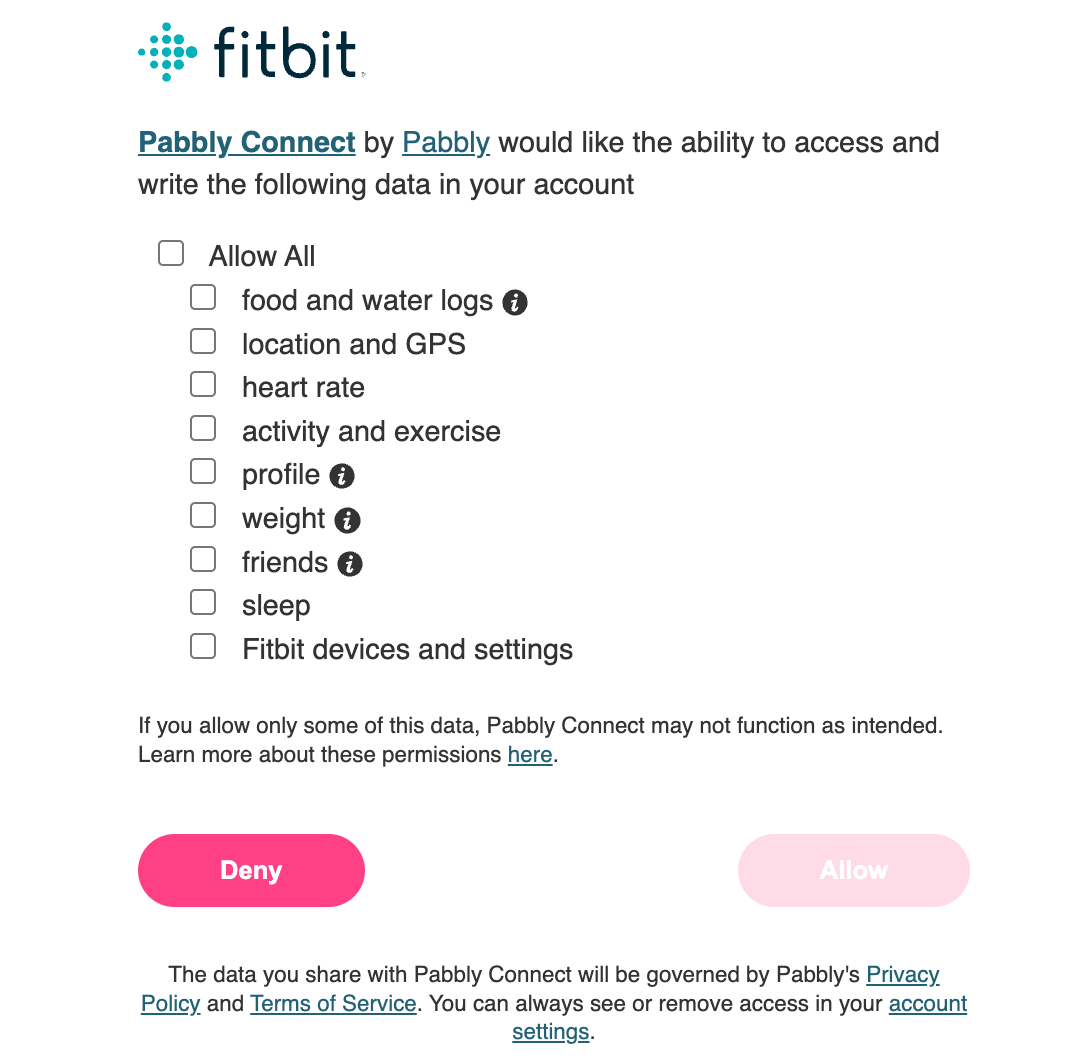Screen dimensions: 1090x1056
Task: Deny access with the Deny button
Action: pyautogui.click(x=251, y=870)
